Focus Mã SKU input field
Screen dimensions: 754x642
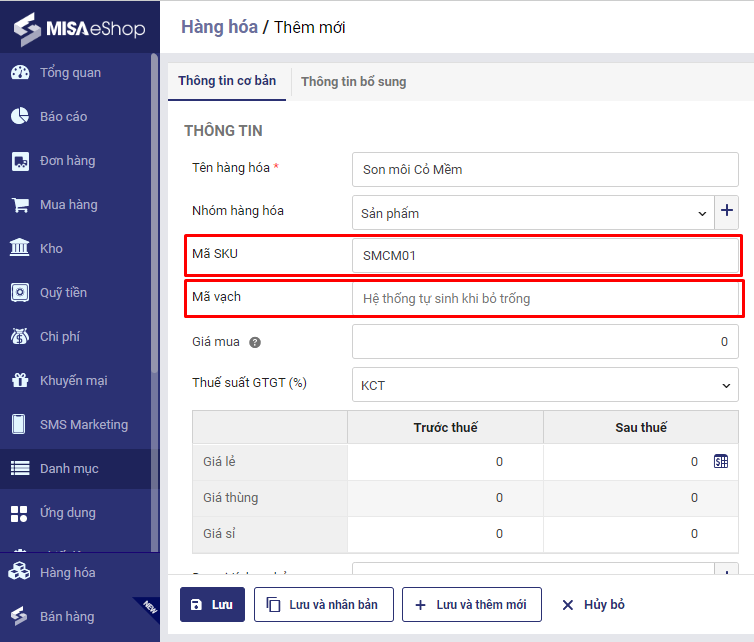545,255
